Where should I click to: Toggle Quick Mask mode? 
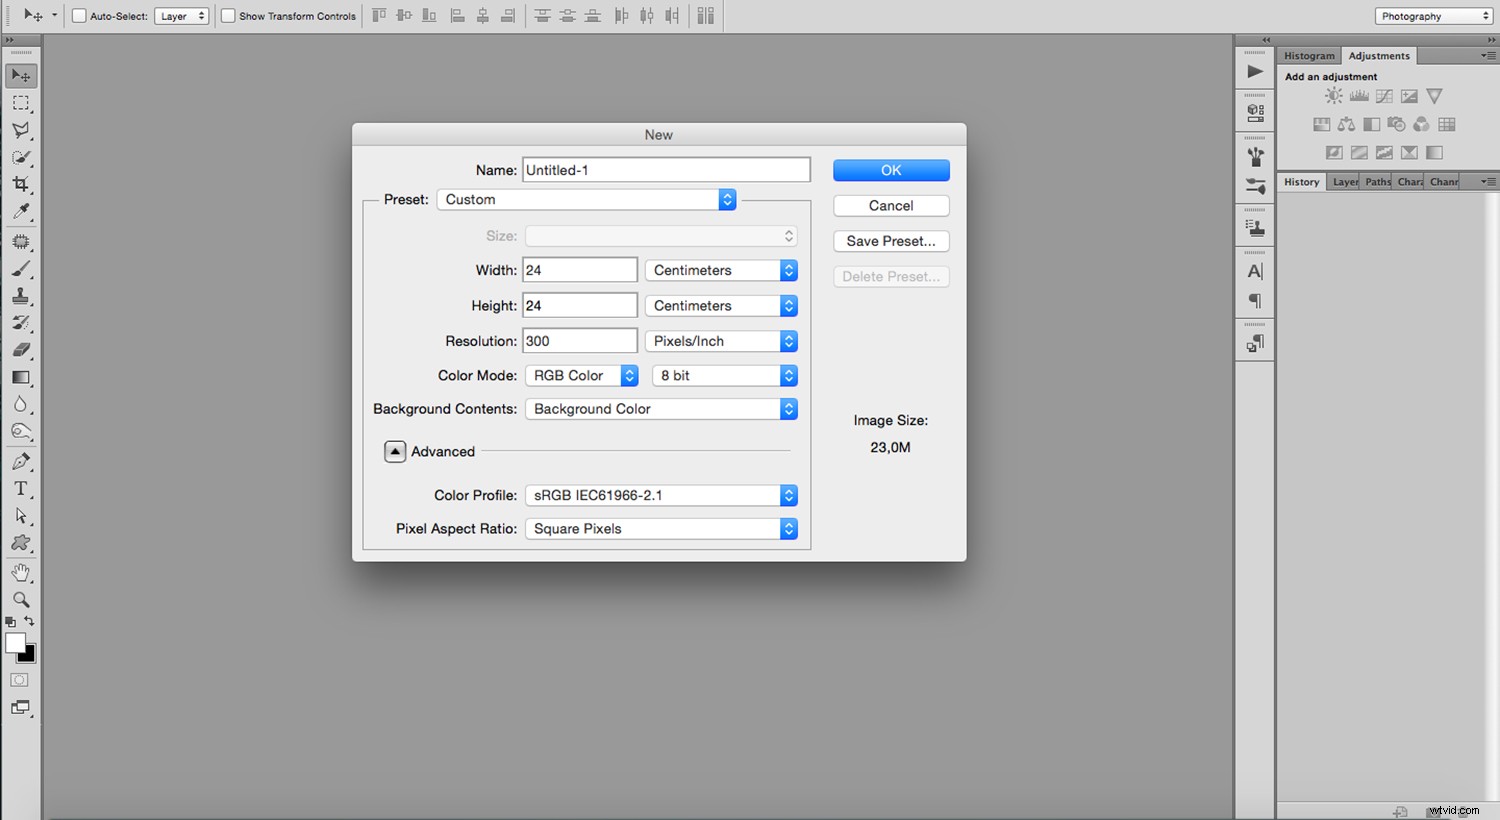coord(19,679)
